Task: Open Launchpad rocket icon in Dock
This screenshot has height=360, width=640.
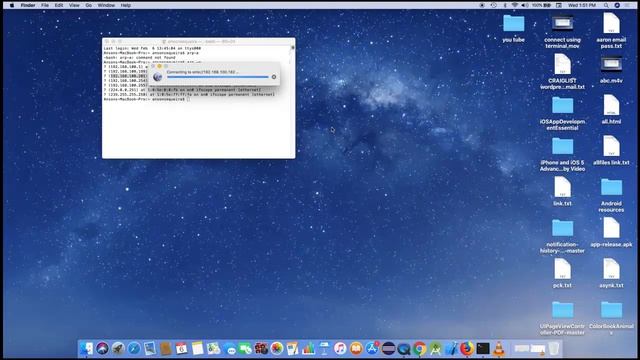Action: pos(118,349)
